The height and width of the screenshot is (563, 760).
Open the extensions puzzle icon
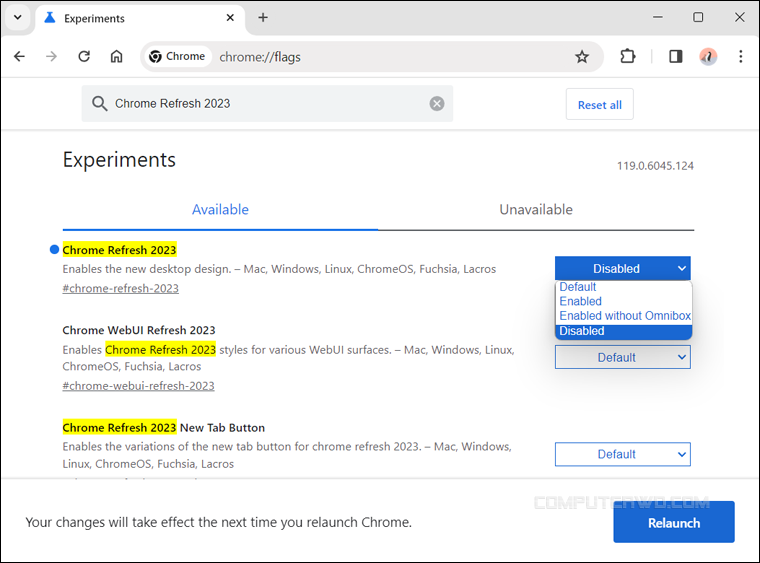click(628, 57)
